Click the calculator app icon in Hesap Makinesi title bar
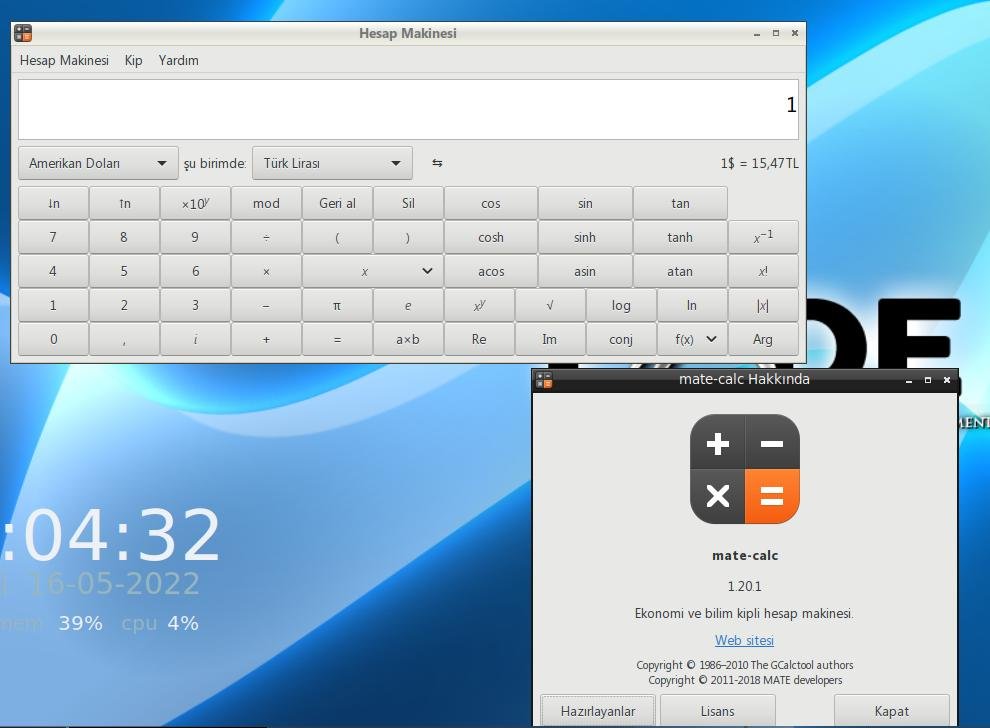 tap(23, 33)
